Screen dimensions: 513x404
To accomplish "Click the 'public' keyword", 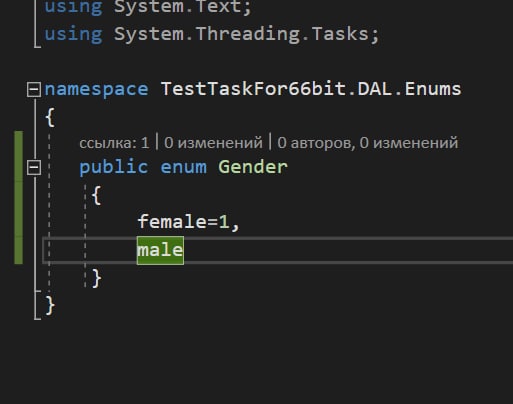I will (113, 167).
